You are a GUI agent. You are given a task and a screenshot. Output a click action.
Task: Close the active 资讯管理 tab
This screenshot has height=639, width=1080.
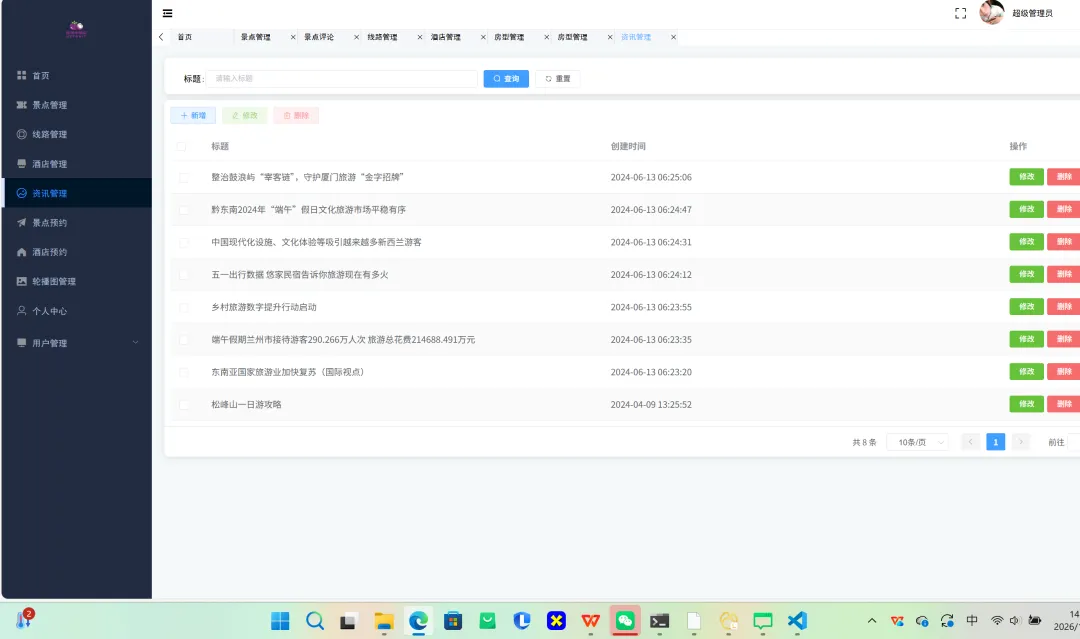point(673,37)
